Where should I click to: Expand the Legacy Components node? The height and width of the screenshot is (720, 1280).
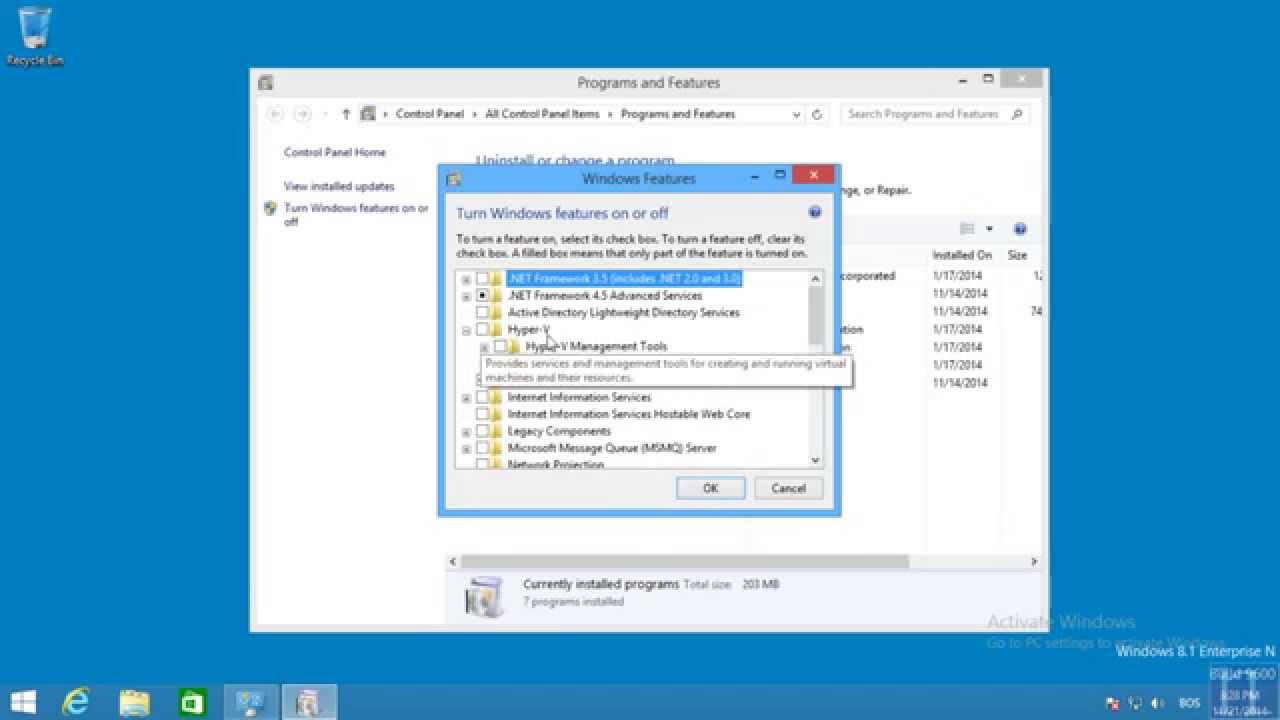[466, 432]
